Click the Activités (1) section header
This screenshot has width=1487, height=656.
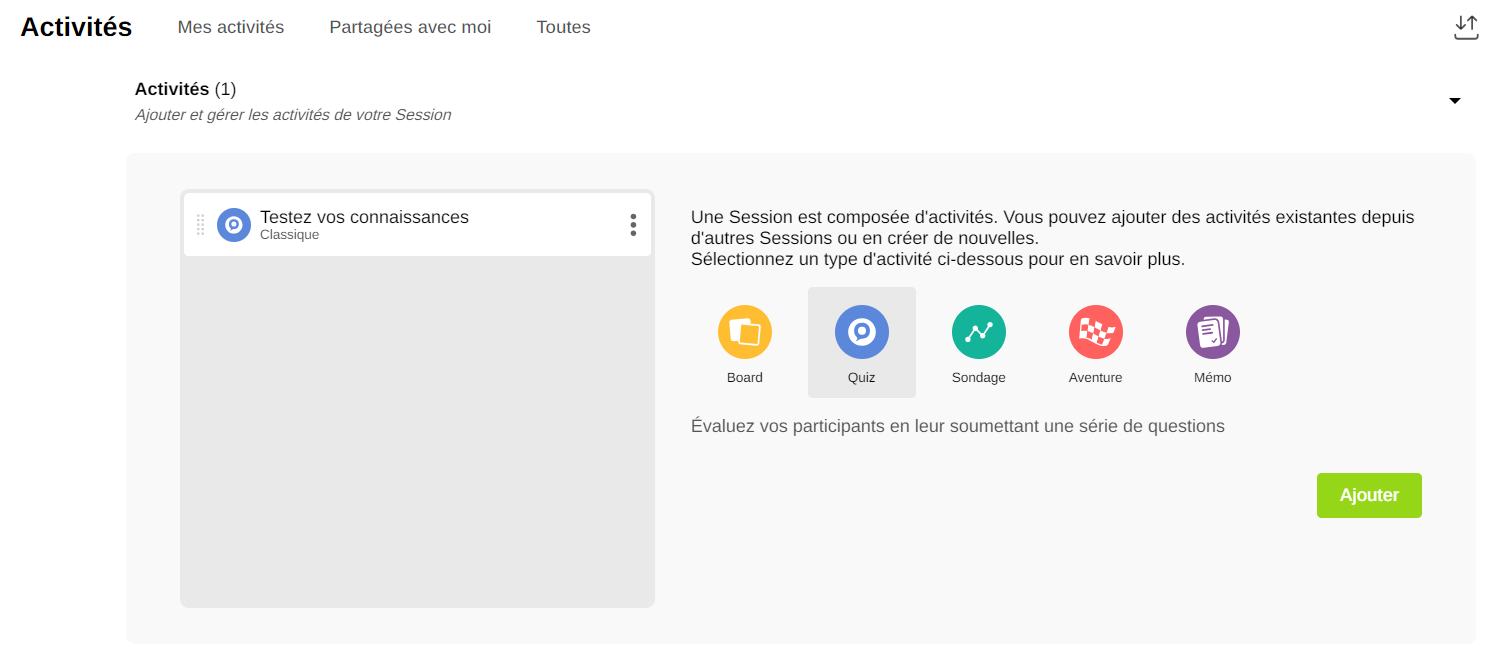185,90
